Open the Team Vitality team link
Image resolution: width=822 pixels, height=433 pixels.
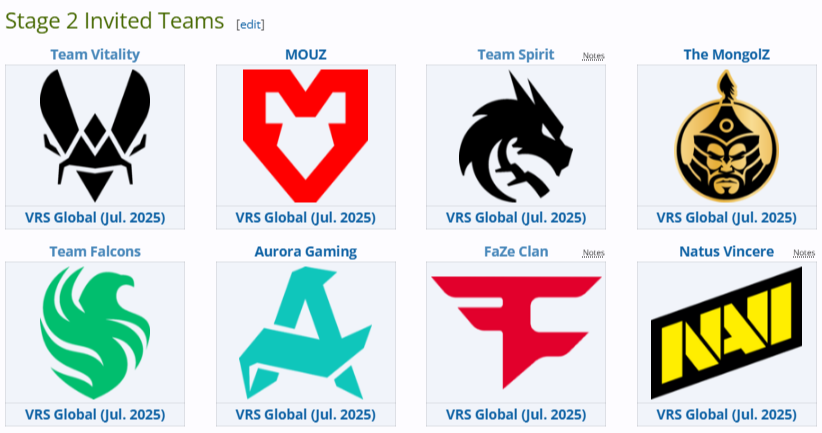95,55
